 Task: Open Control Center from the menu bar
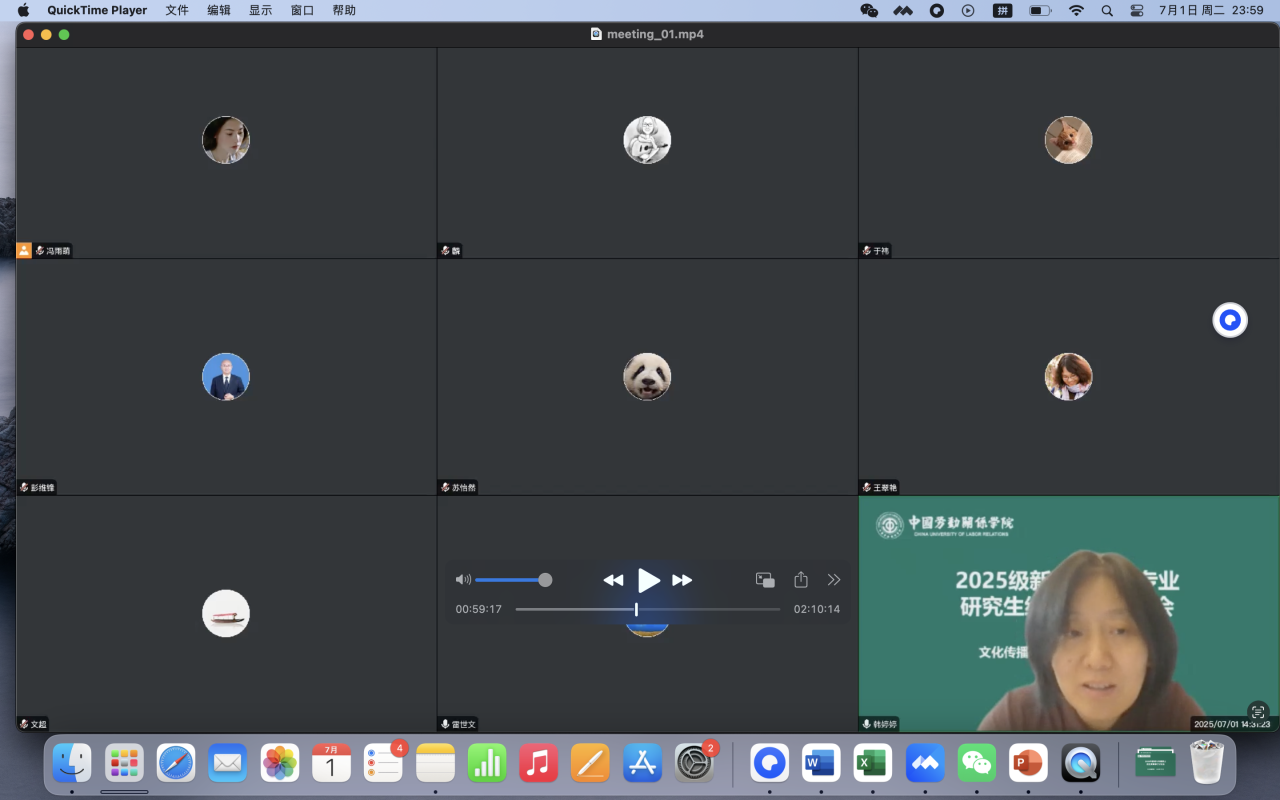click(1137, 10)
